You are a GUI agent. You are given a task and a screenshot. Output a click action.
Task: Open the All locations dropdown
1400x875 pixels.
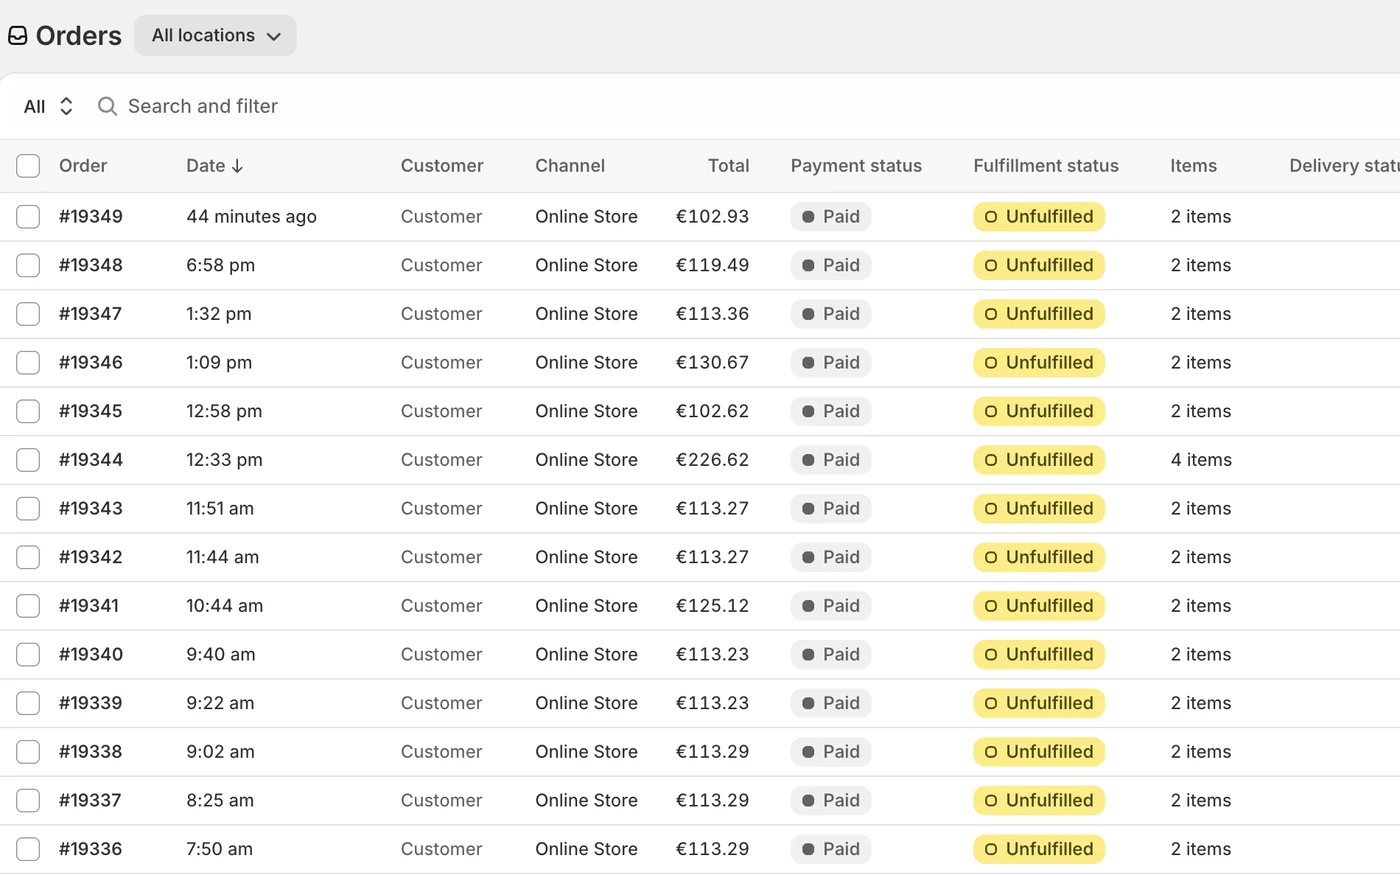pyautogui.click(x=215, y=35)
